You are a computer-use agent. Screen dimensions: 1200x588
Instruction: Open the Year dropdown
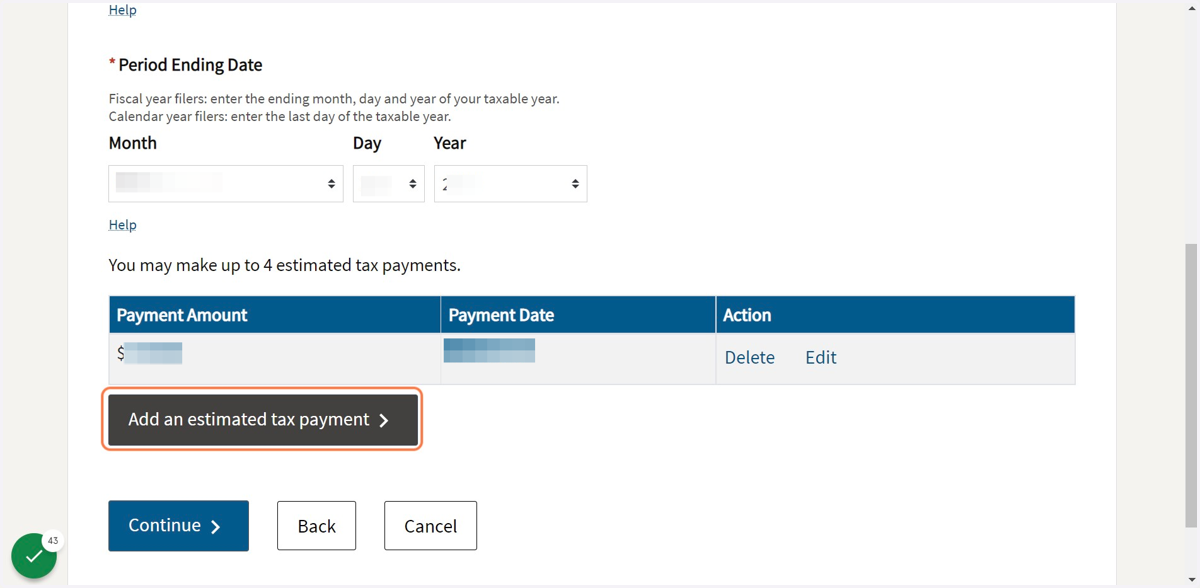click(511, 184)
